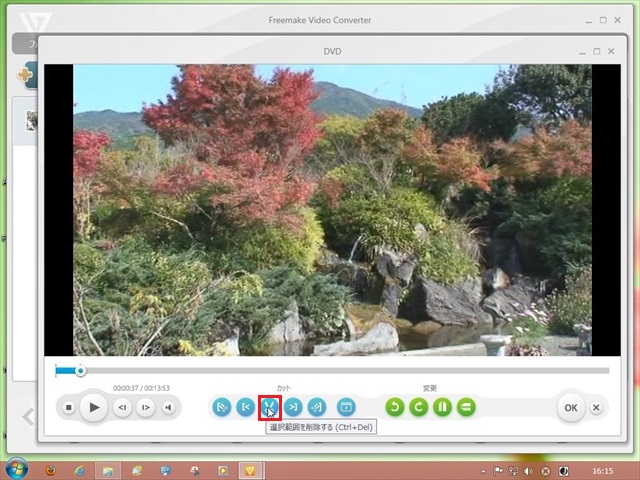Open Windows Start menu
The image size is (640, 480).
(16, 469)
